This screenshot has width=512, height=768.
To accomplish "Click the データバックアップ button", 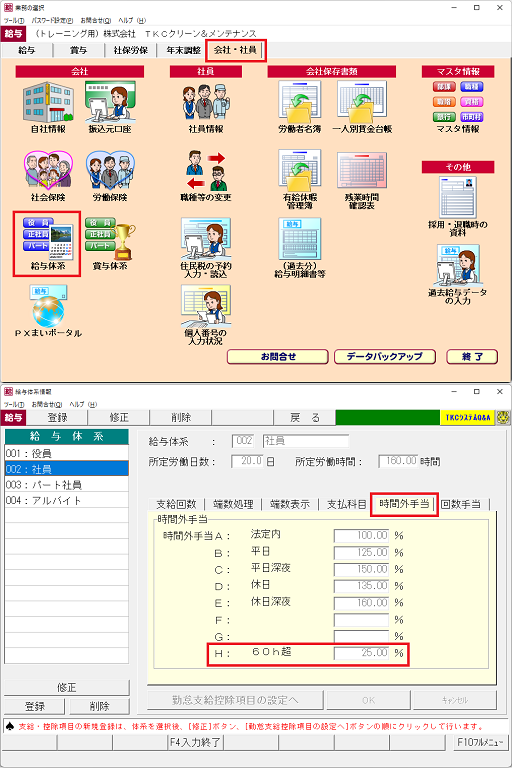I will (x=385, y=357).
